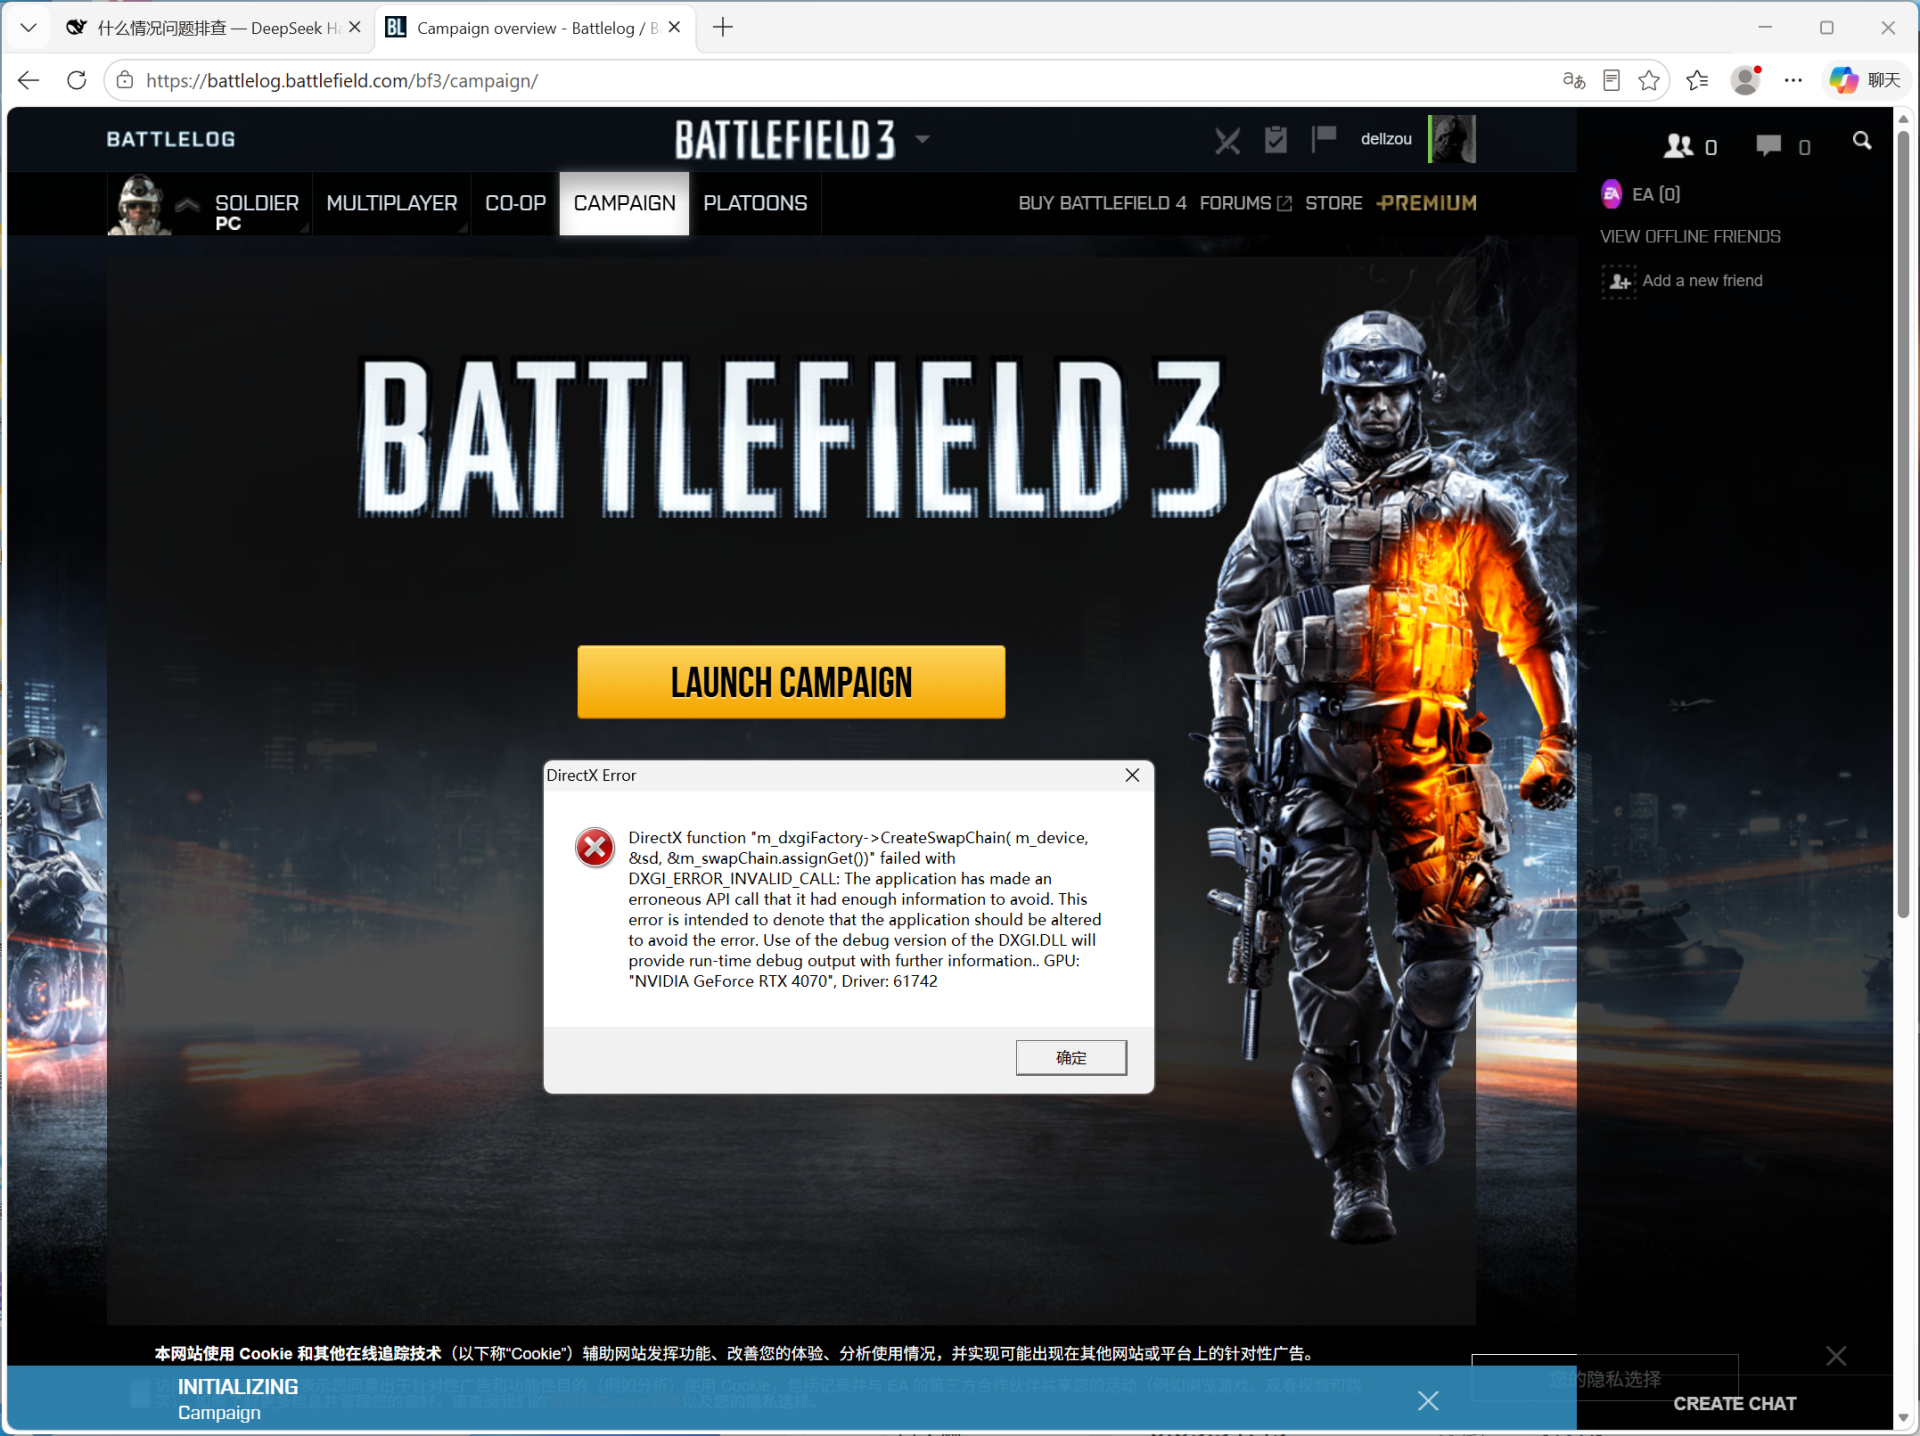Viewport: 1920px width, 1436px height.
Task: Reload the page with refresh icon
Action: (76, 81)
